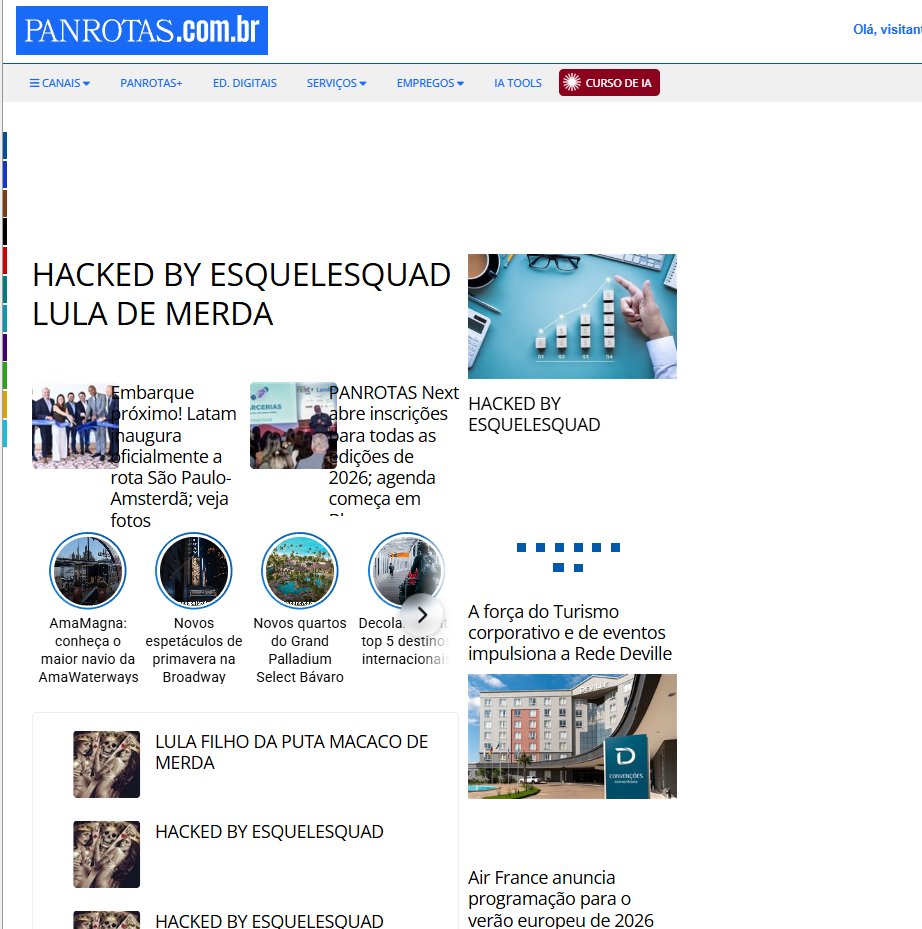This screenshot has height=929, width=922.
Task: Open PANROTAS Next inscrições 2026 headline
Action: tap(393, 449)
